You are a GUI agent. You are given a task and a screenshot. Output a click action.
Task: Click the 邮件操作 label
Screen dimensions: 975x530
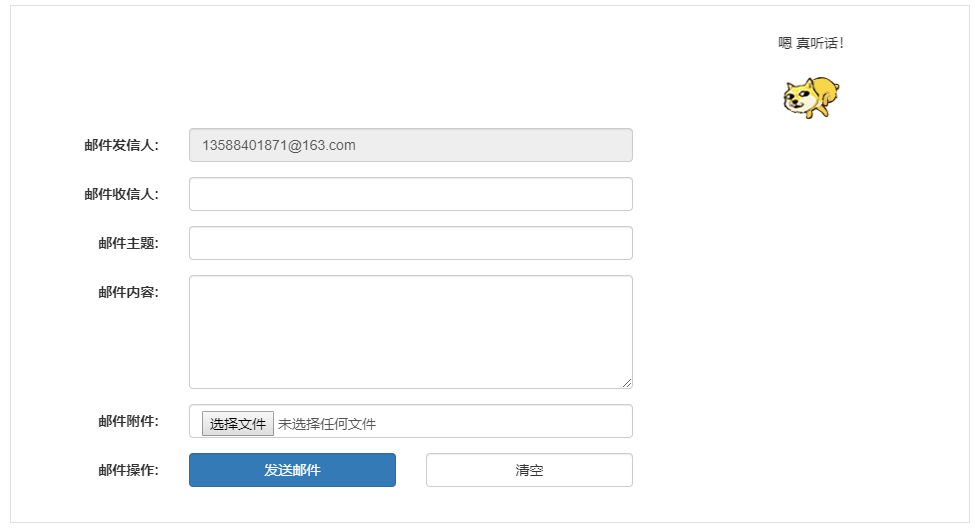pyautogui.click(x=129, y=470)
